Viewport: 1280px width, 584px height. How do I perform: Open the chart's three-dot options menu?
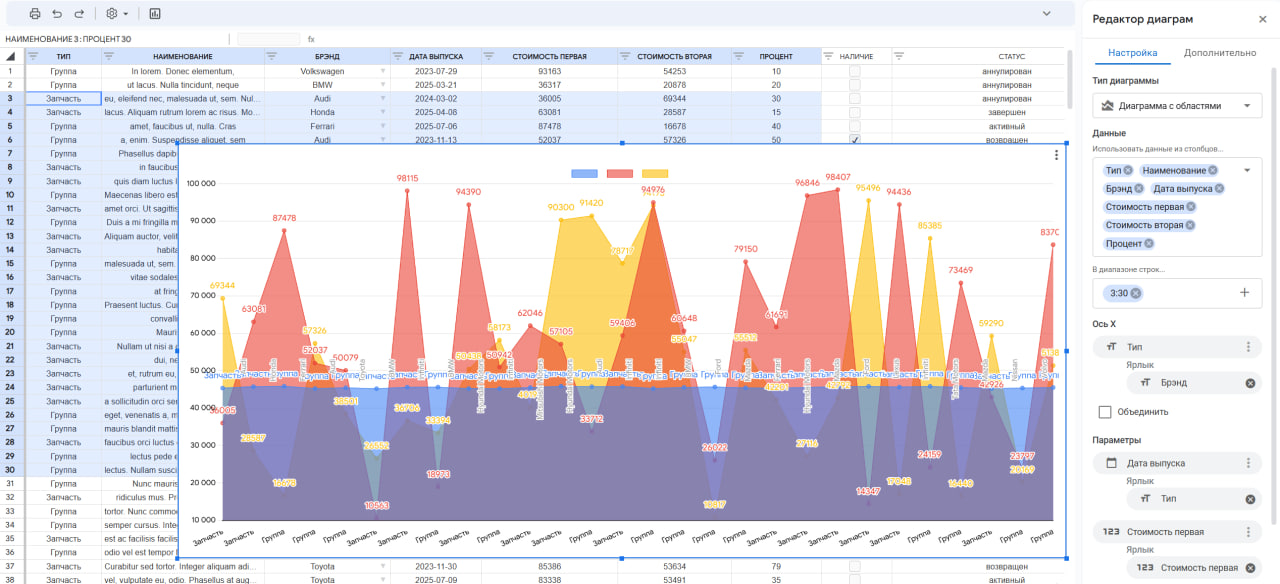[x=1056, y=155]
